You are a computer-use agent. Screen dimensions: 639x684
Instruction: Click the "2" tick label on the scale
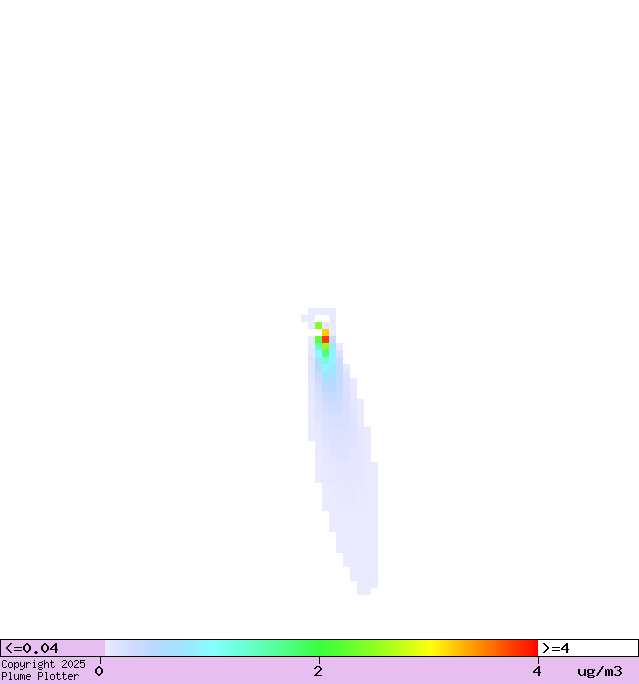pos(318,671)
